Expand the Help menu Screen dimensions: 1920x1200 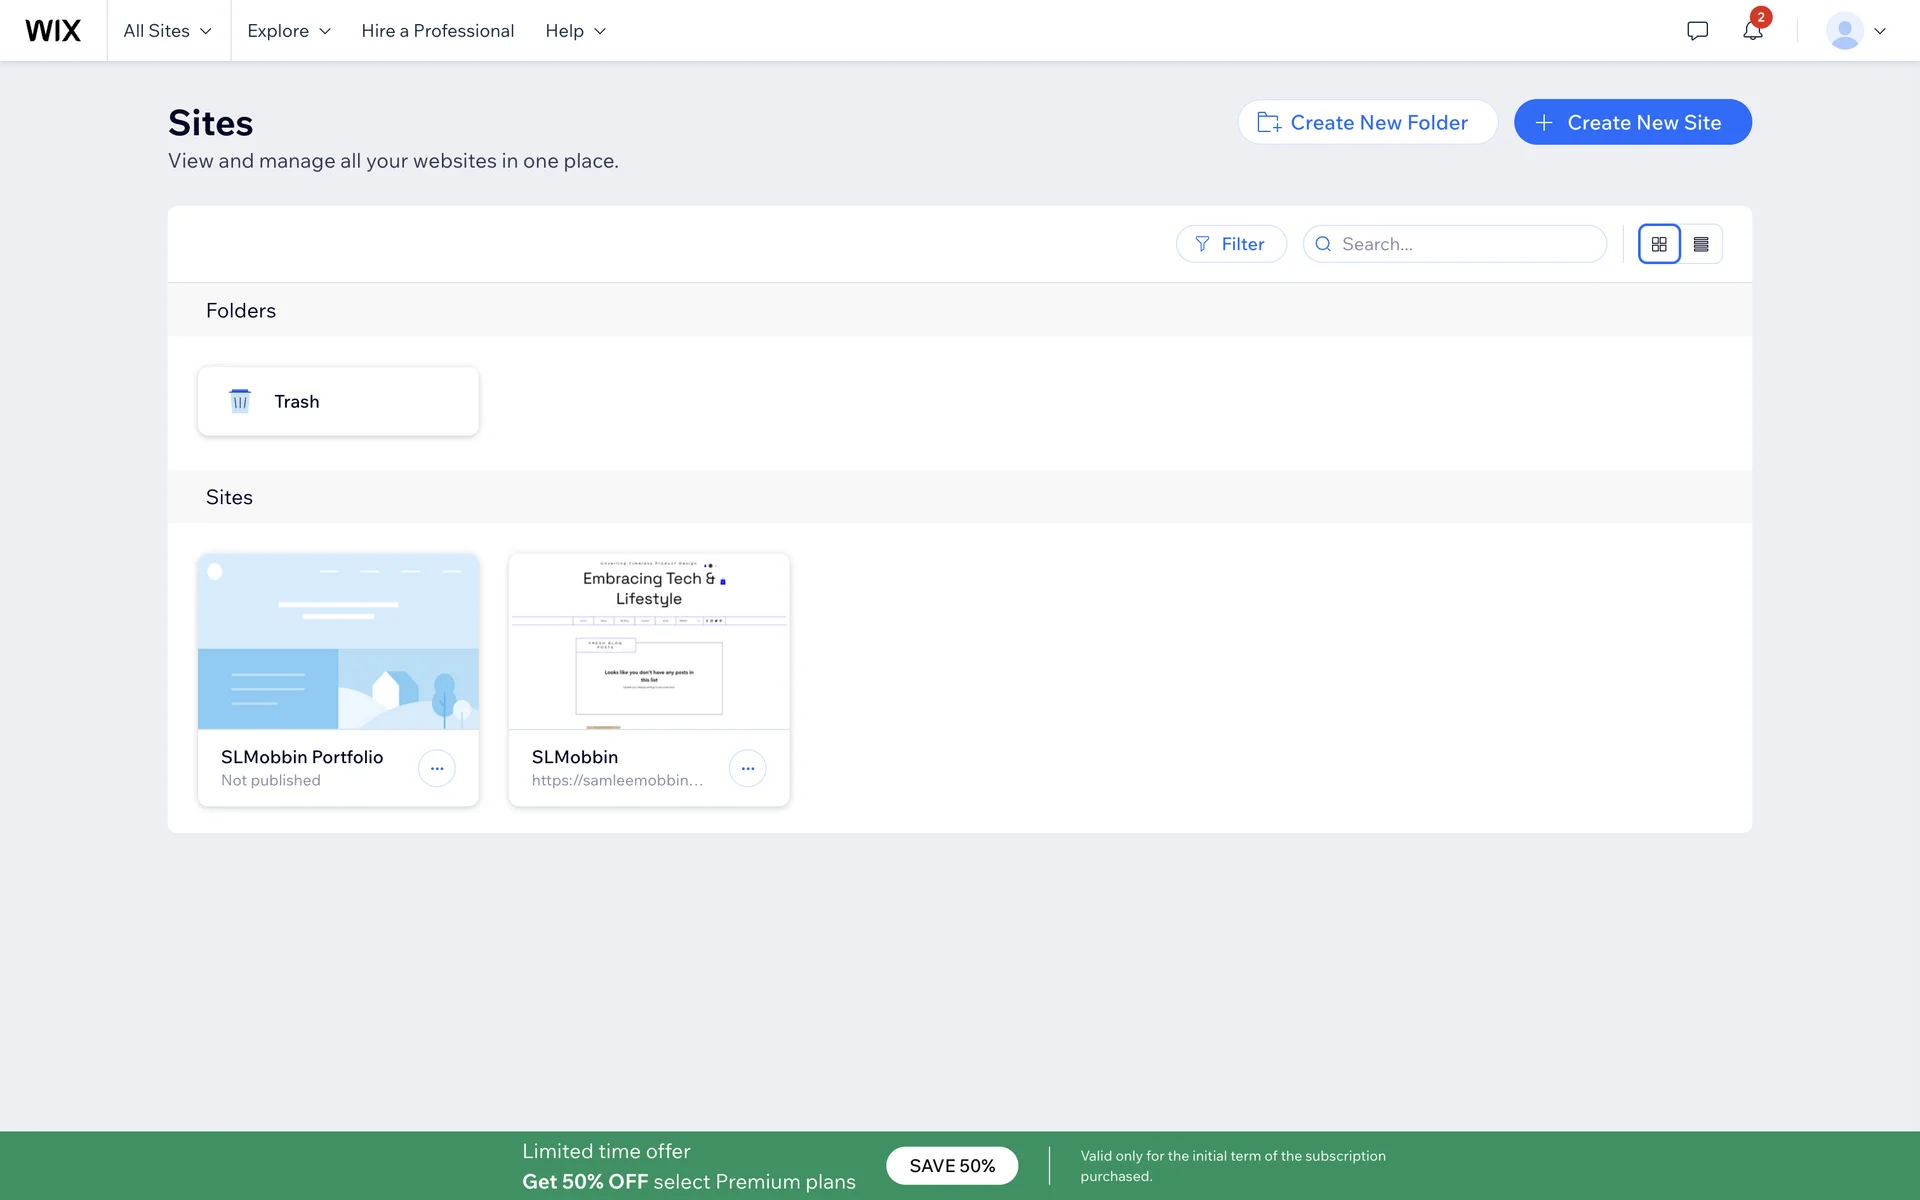point(575,31)
